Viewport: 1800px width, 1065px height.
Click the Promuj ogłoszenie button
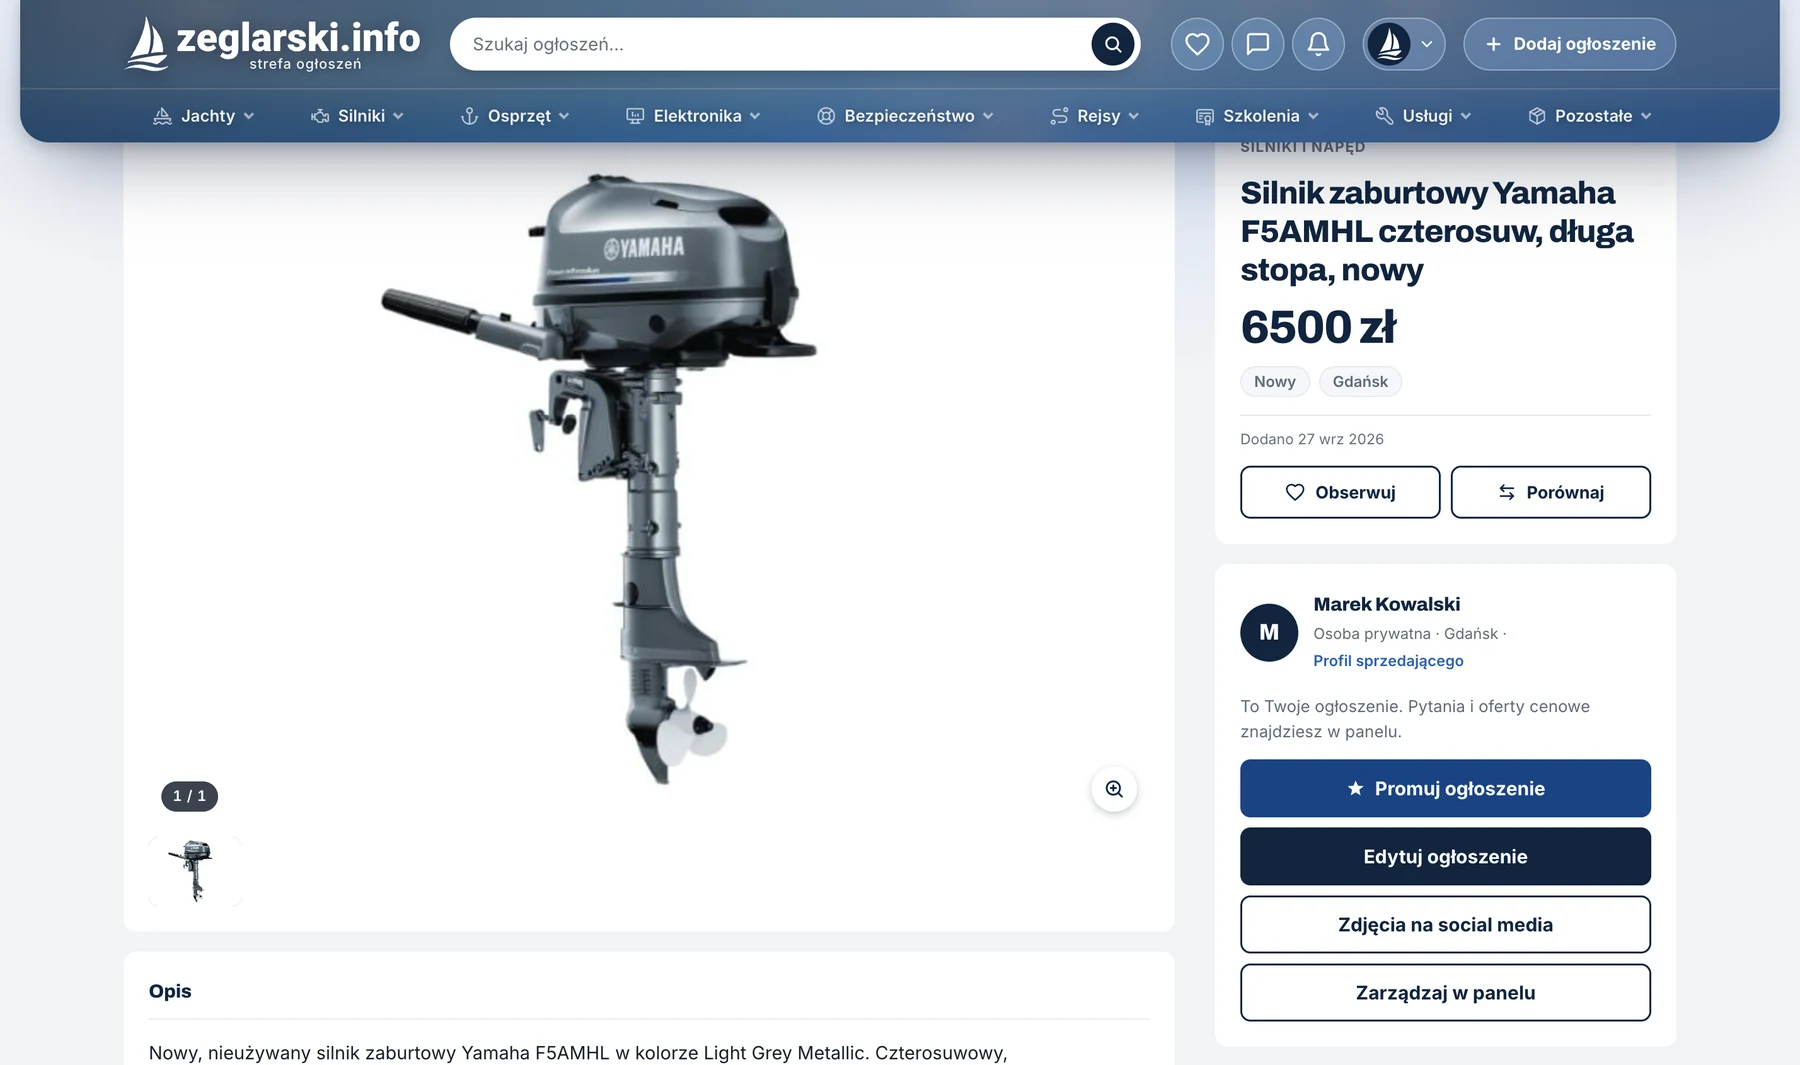click(x=1446, y=789)
